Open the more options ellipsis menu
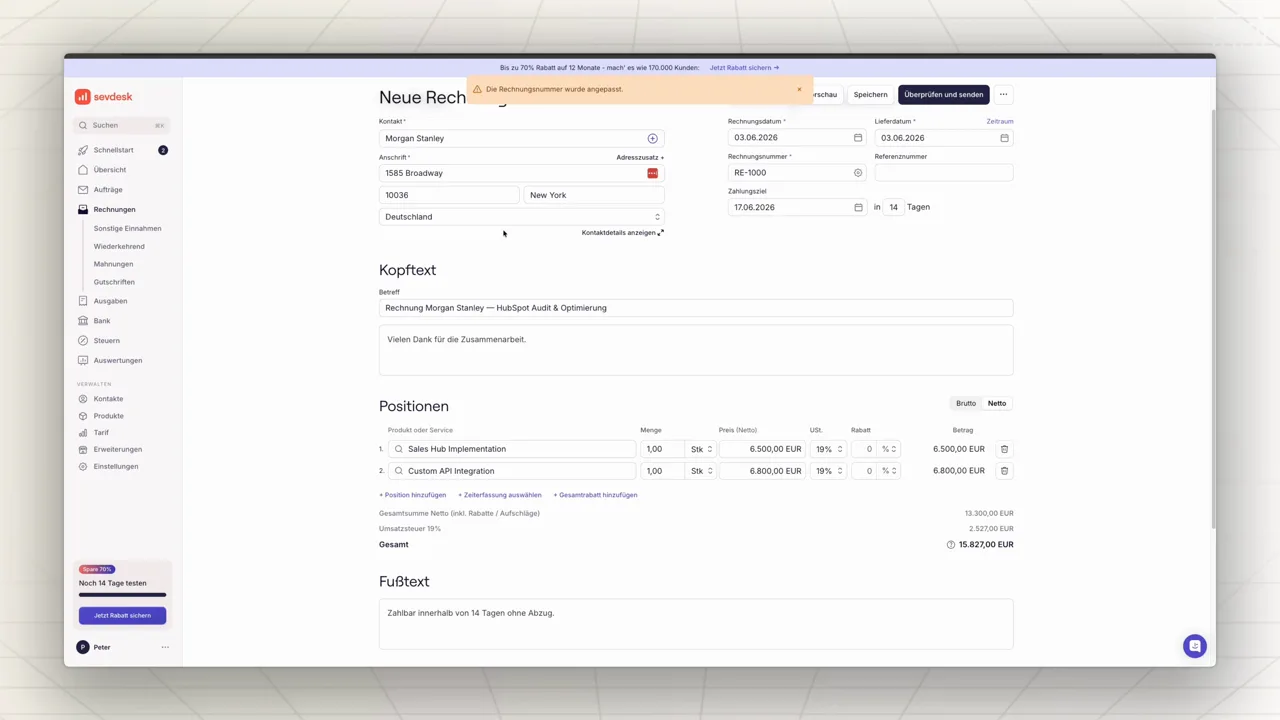Viewport: 1280px width, 720px height. coord(1003,95)
